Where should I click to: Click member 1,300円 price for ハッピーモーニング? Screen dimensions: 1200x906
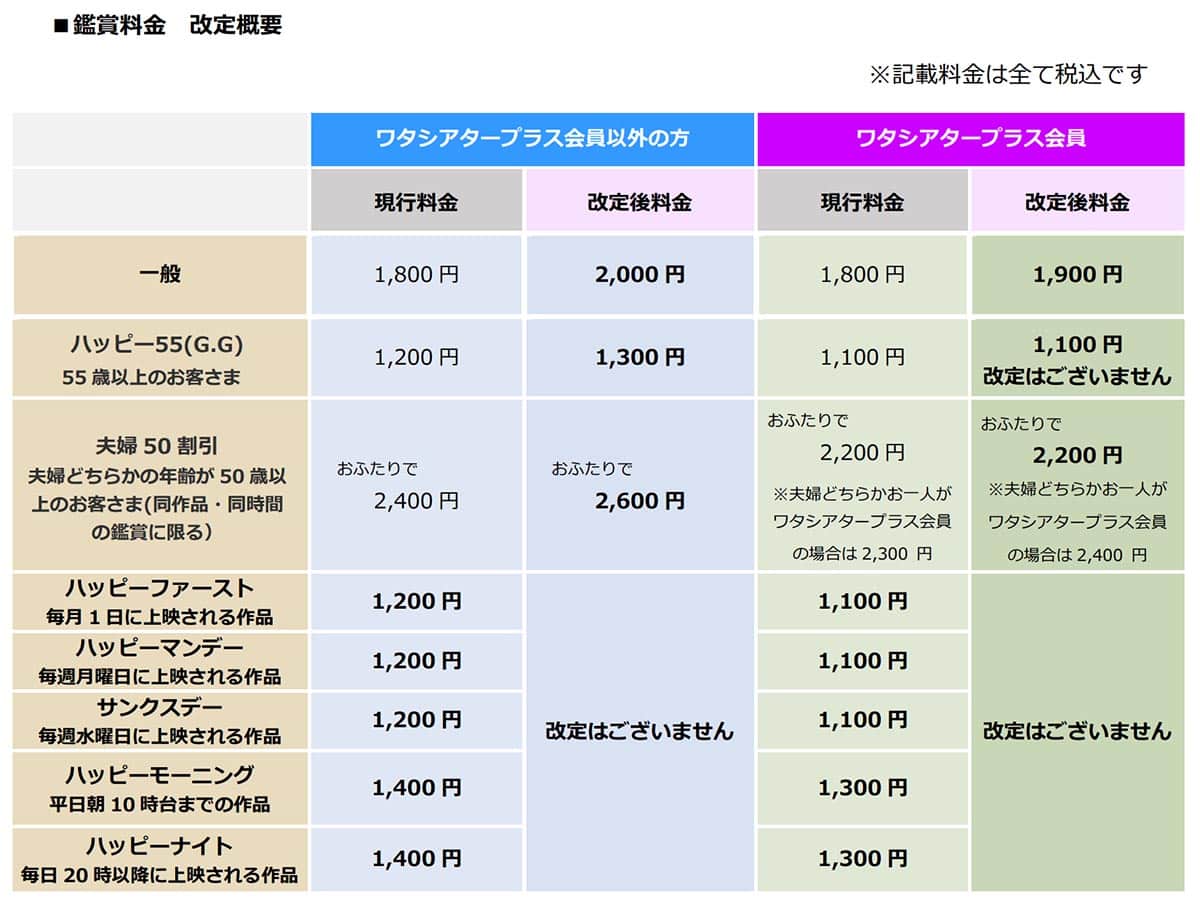tap(862, 788)
